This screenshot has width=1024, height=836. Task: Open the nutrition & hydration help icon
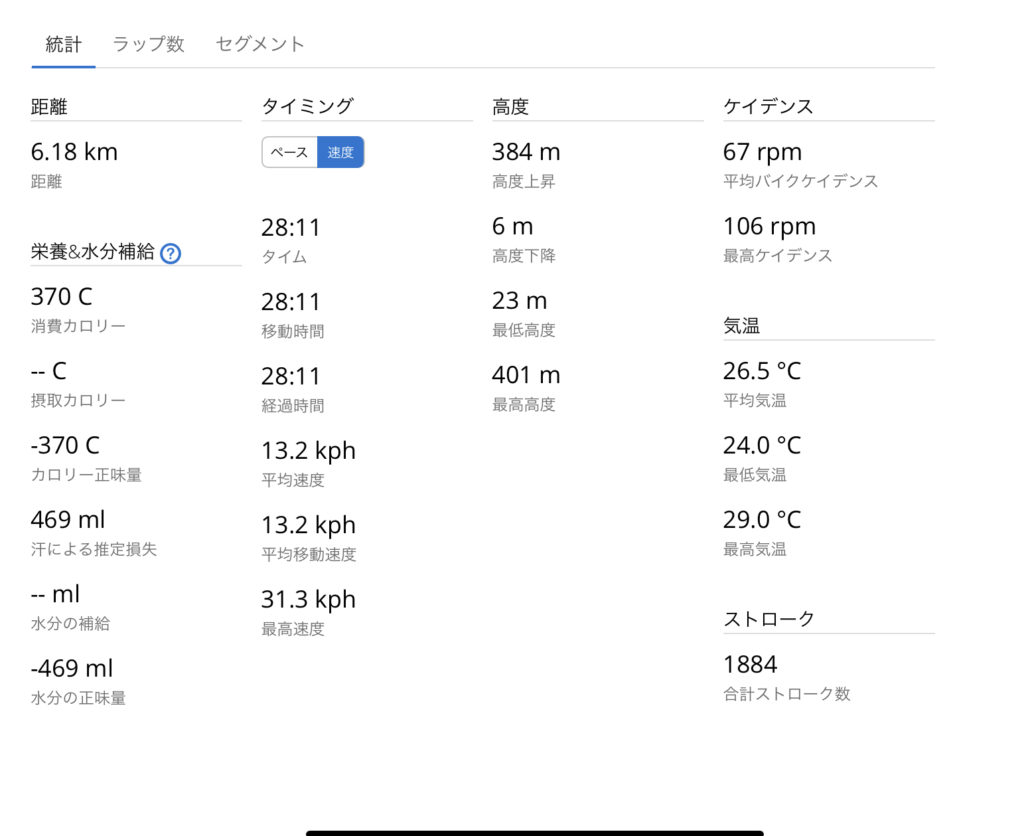171,253
